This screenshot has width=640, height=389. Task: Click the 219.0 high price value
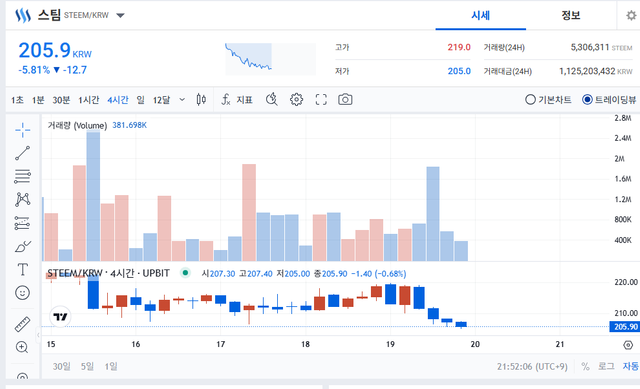459,47
